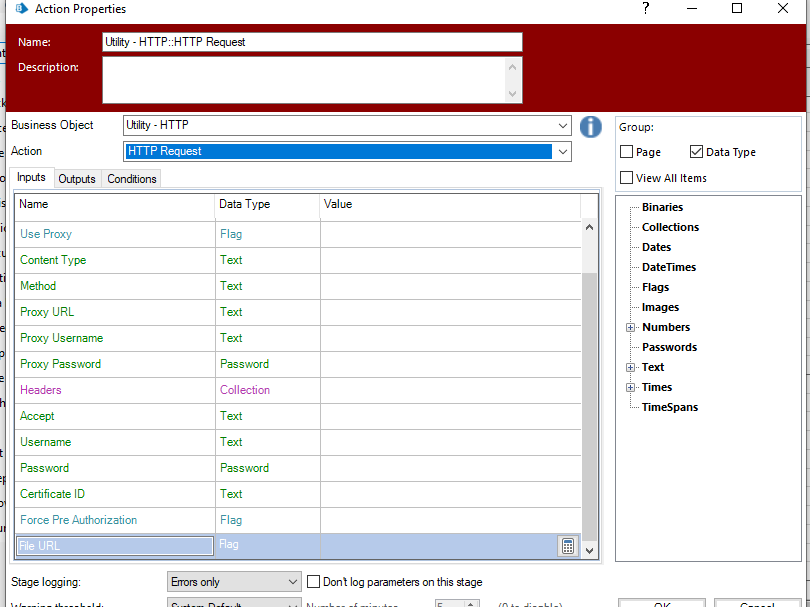Viewport: 810px width, 607px height.
Task: Click the Name text field
Action: coord(312,42)
